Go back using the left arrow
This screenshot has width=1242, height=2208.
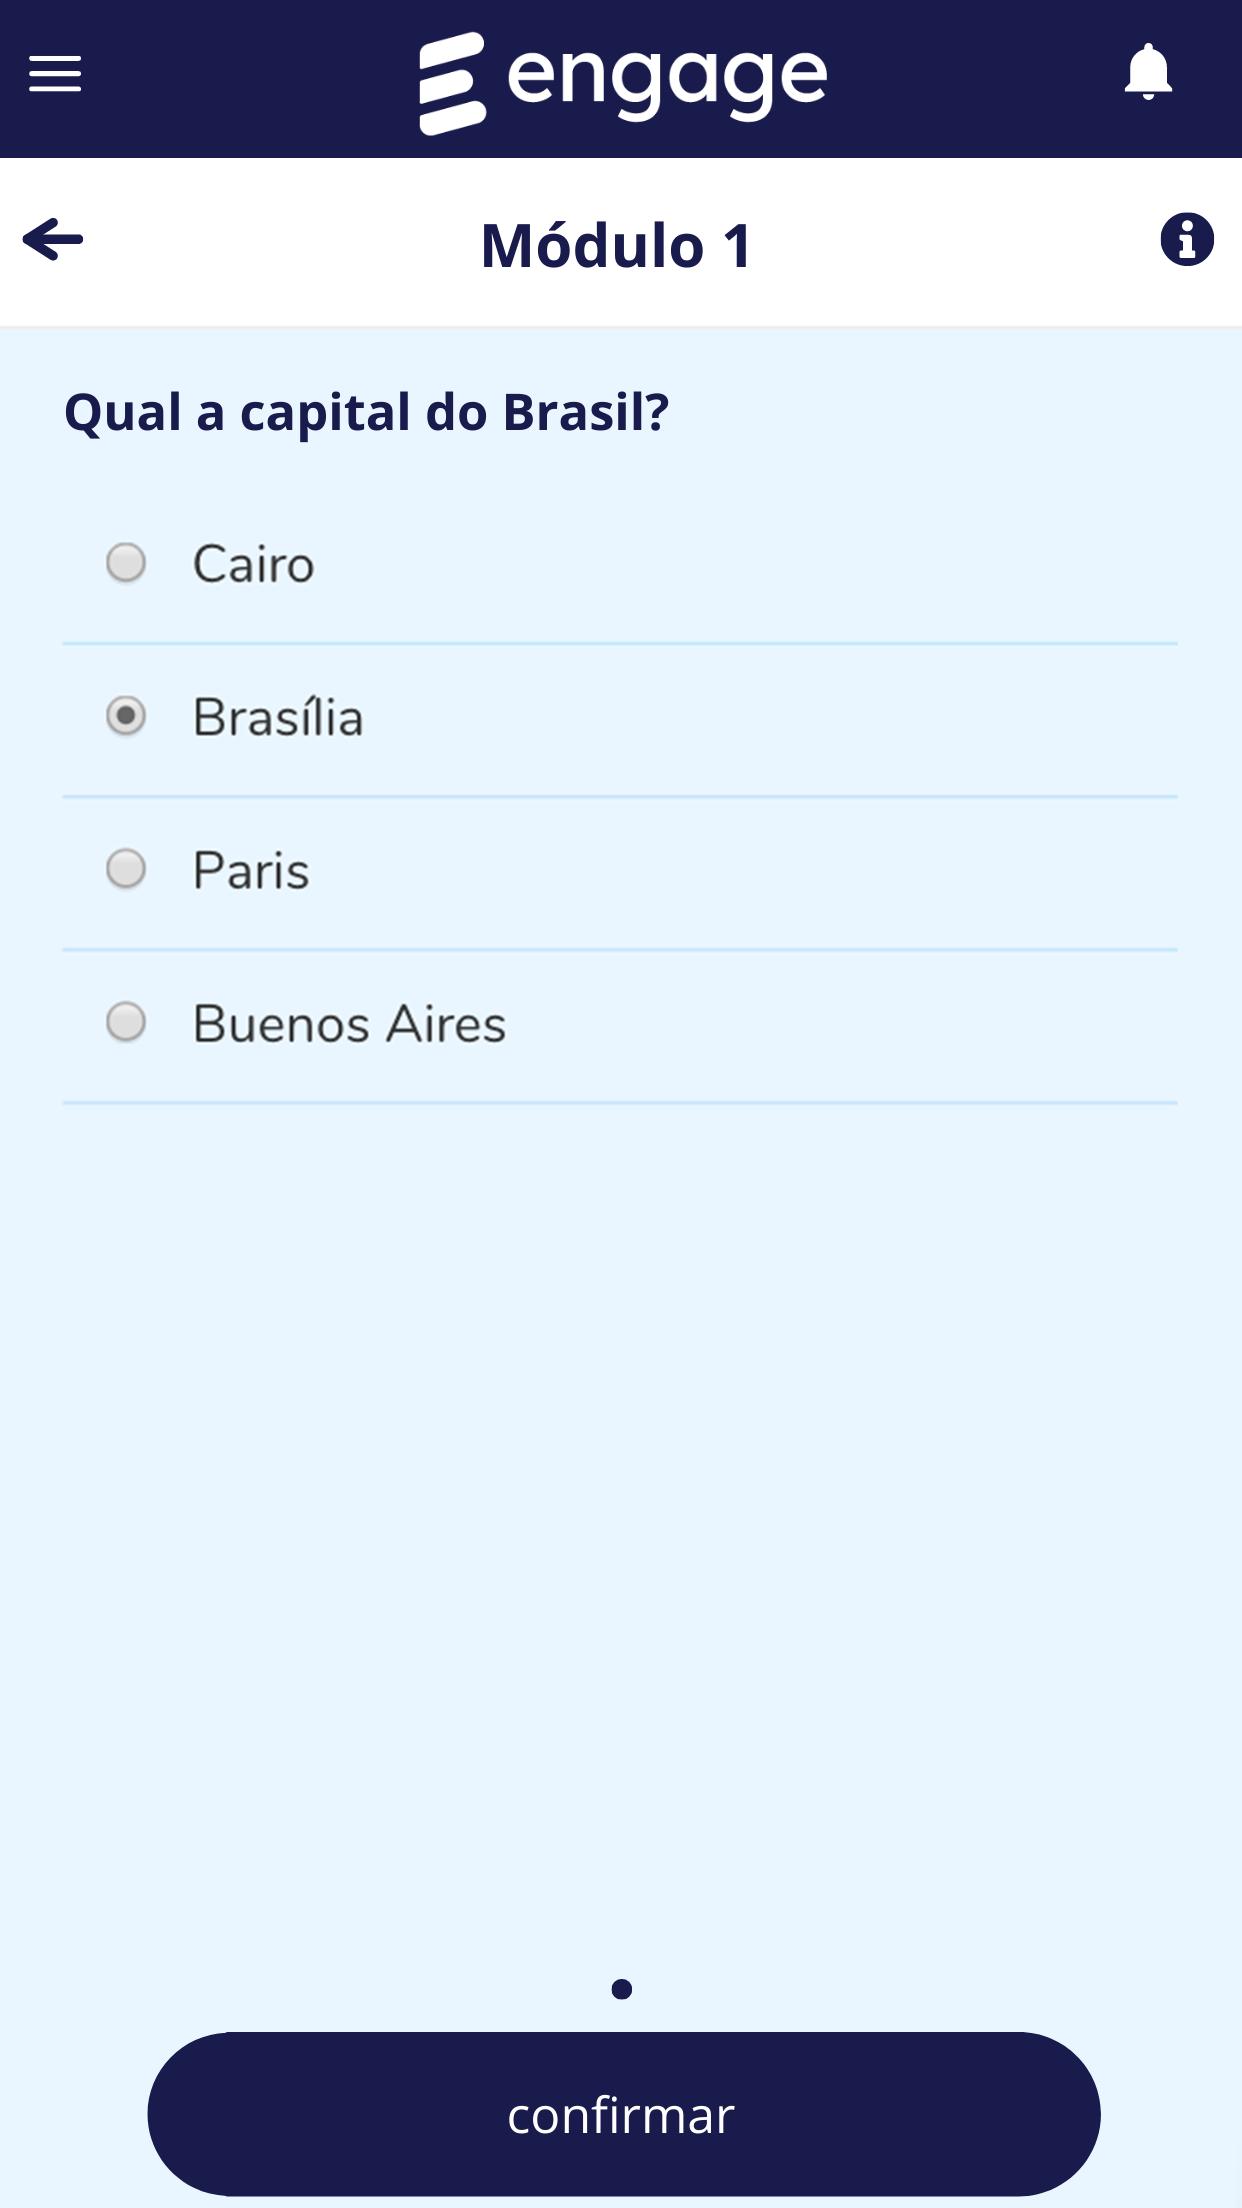pyautogui.click(x=53, y=240)
